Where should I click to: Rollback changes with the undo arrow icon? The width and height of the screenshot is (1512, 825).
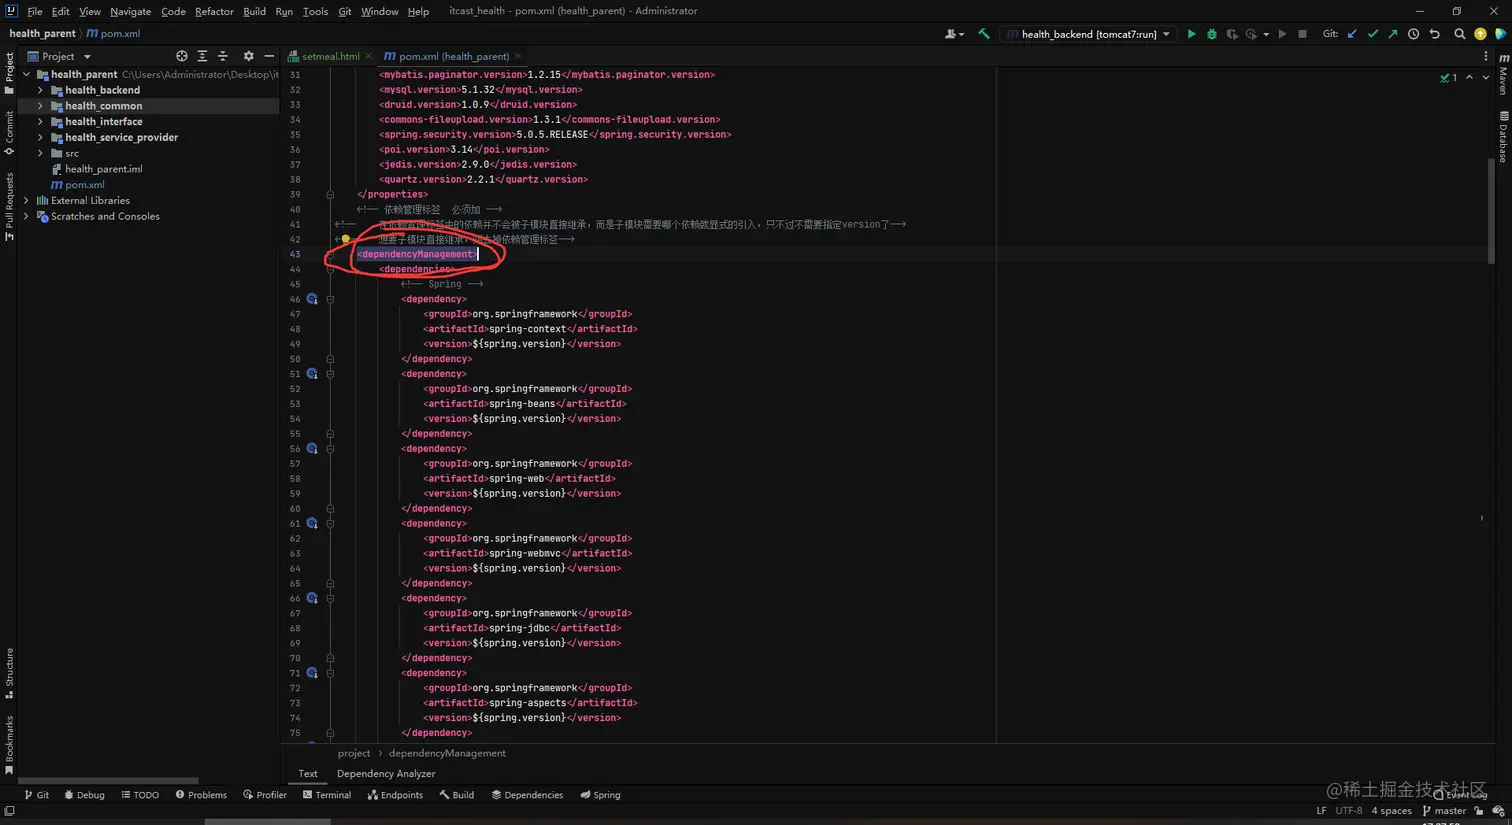pyautogui.click(x=1434, y=34)
